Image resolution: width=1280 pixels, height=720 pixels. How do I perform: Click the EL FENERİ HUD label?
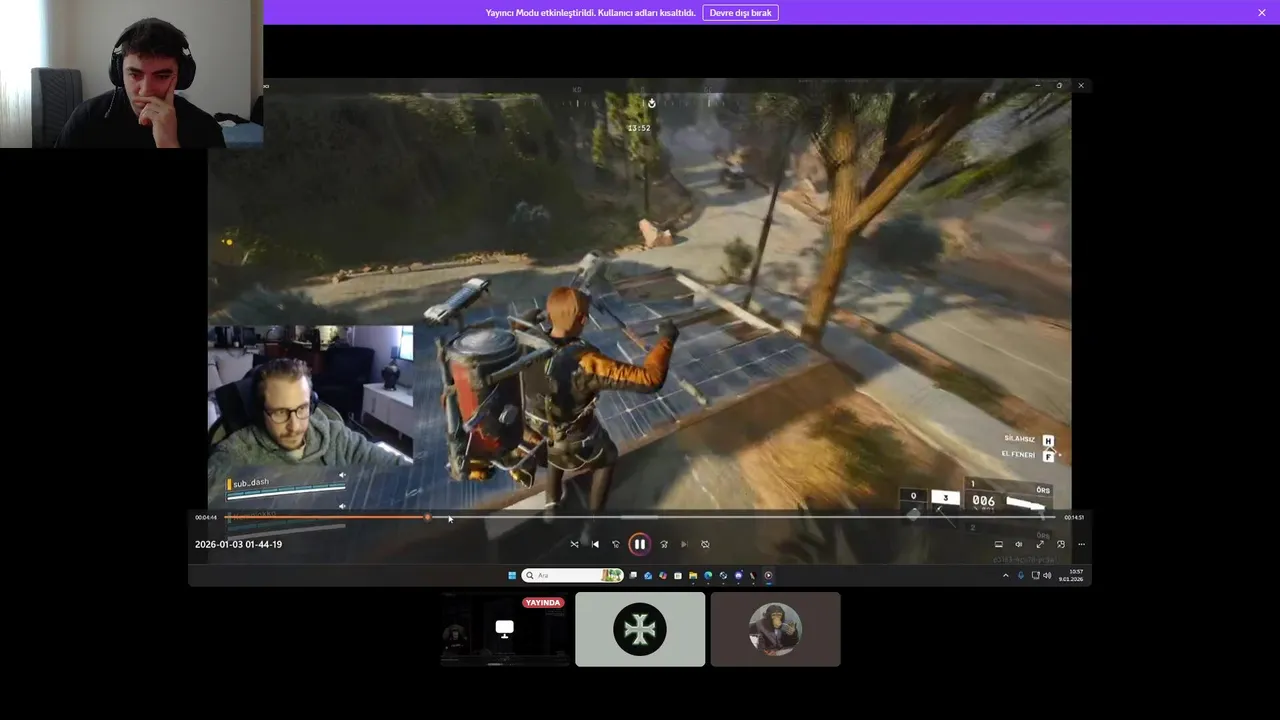[1018, 454]
